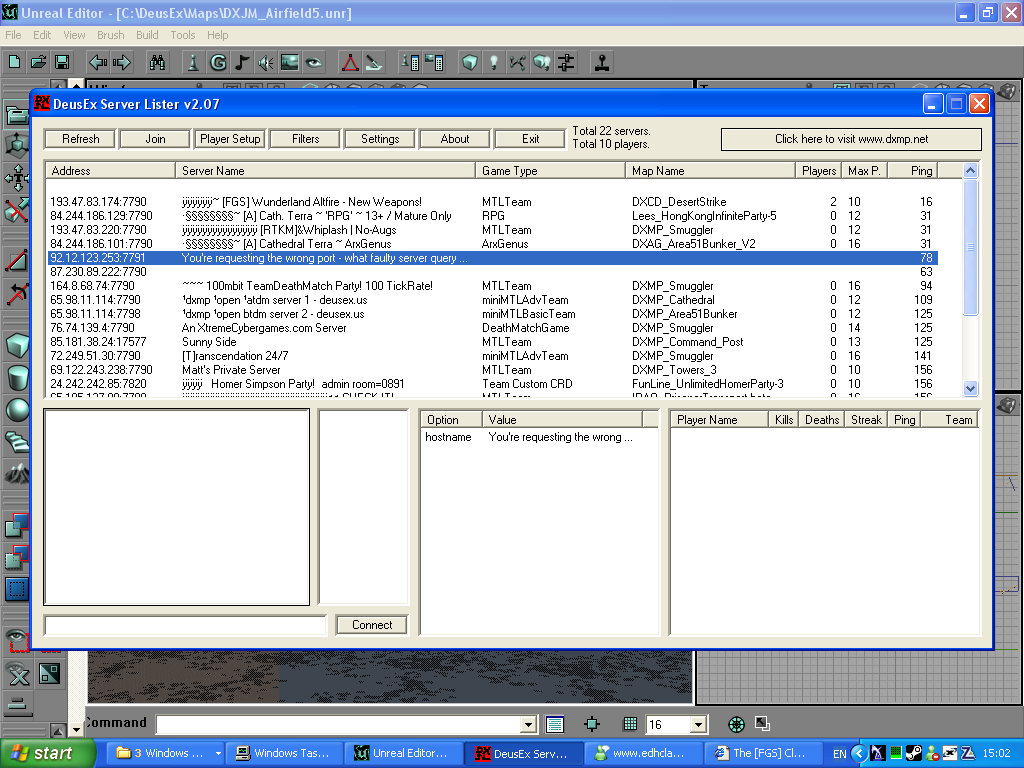Visit www.dxmp.net link button
The height and width of the screenshot is (768, 1024).
[851, 138]
